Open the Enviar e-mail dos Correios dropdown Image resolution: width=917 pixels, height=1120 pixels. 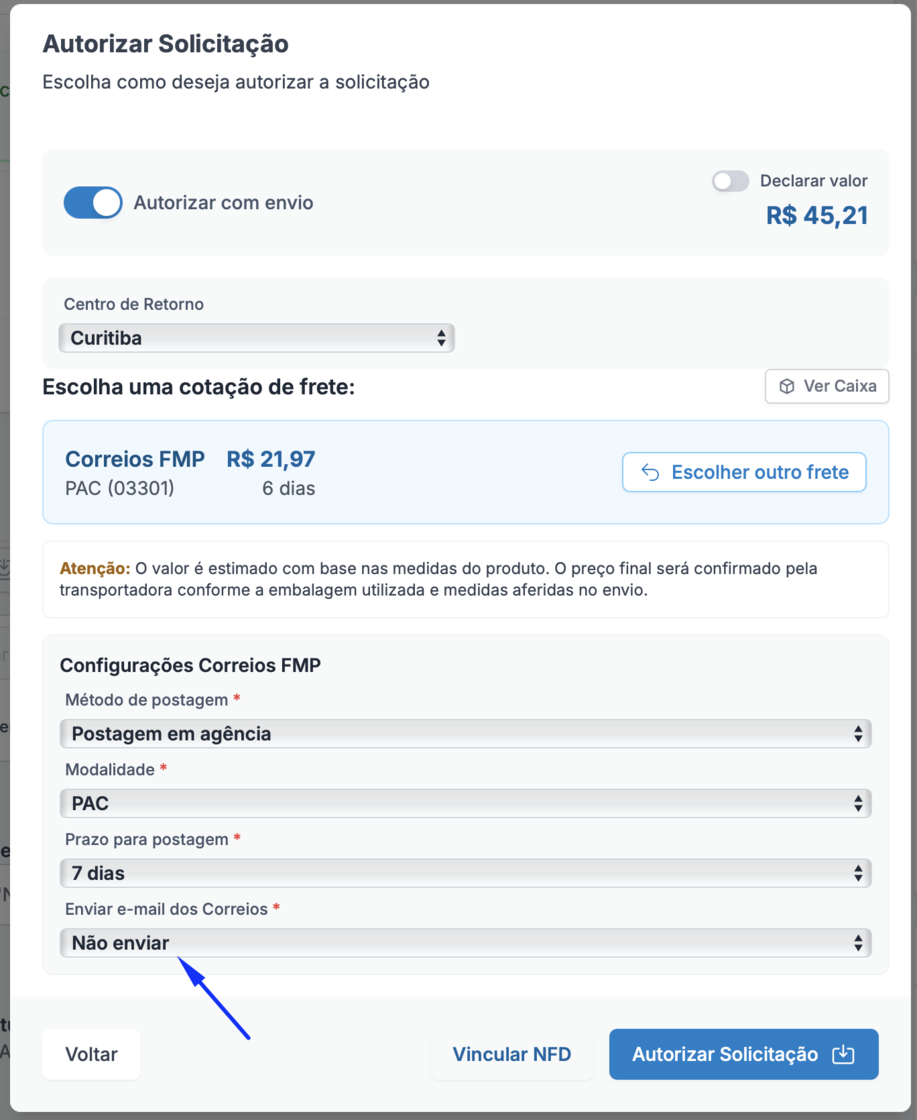pos(465,943)
